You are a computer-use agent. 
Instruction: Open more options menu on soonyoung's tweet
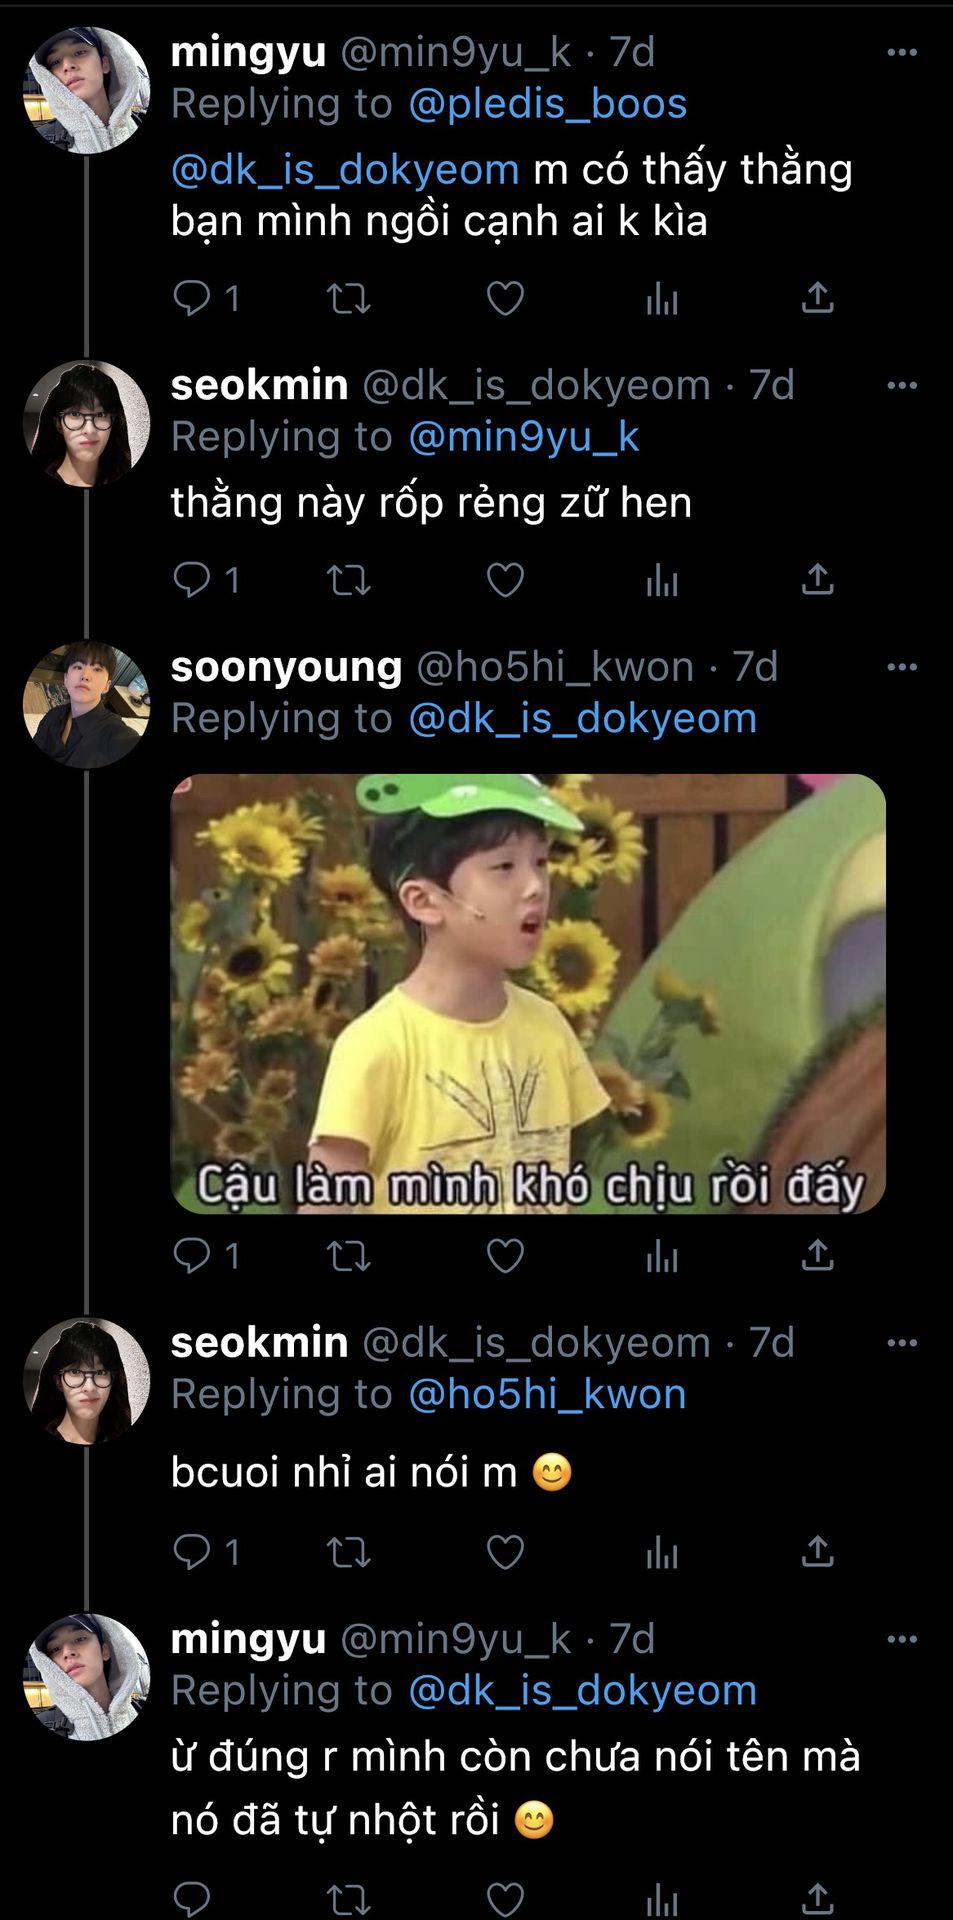tap(902, 667)
